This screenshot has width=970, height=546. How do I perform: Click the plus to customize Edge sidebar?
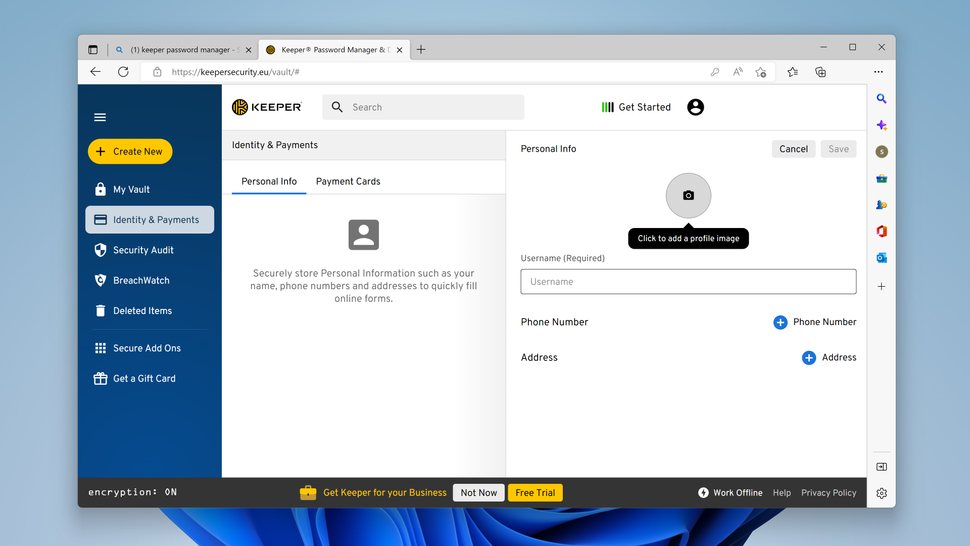(x=882, y=286)
